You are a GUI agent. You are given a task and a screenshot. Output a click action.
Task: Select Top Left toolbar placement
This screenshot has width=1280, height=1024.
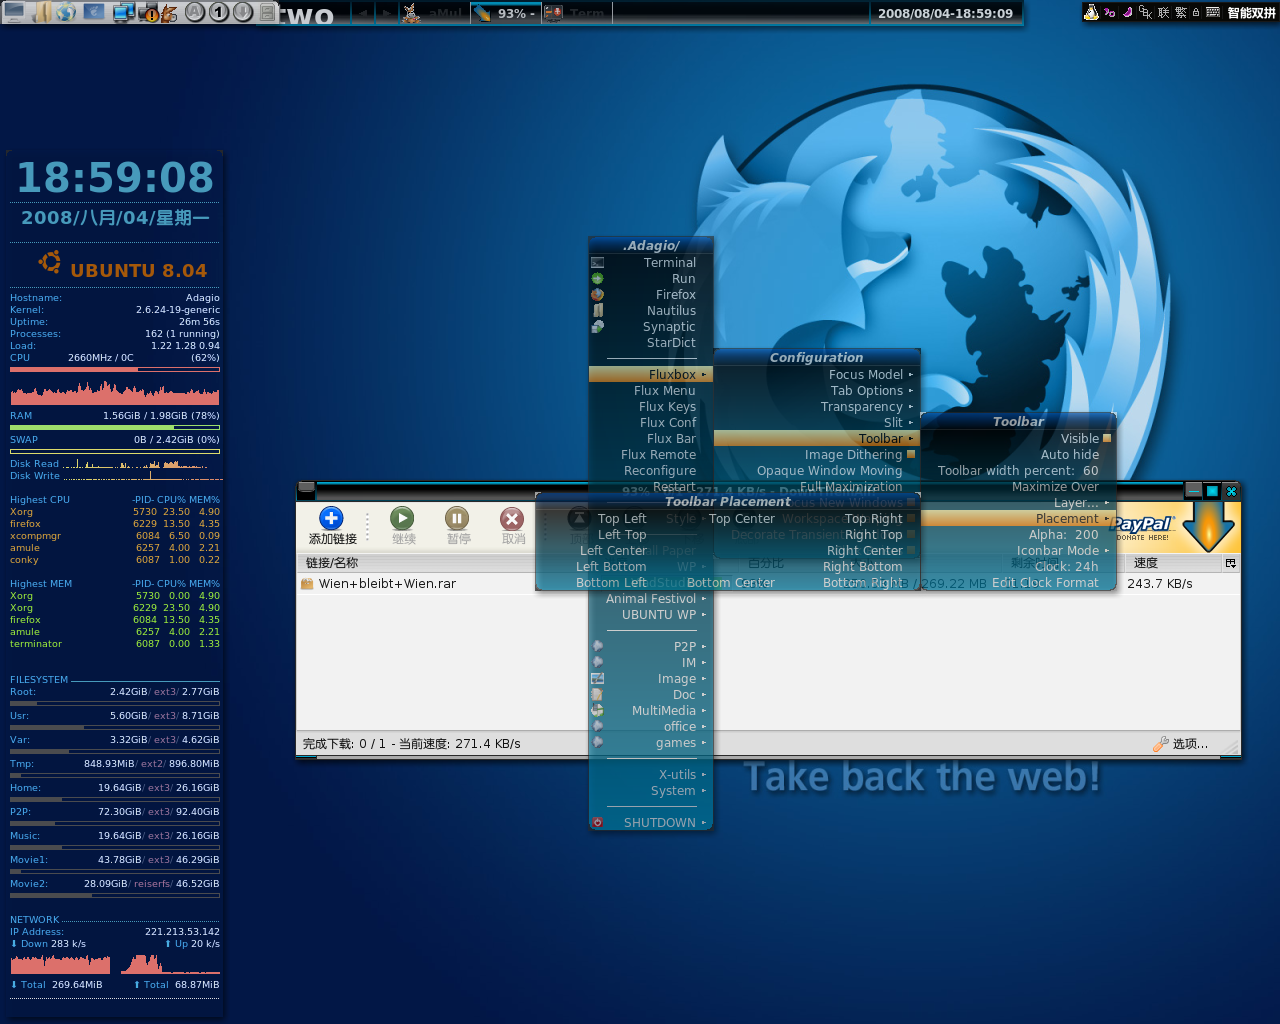click(x=622, y=518)
